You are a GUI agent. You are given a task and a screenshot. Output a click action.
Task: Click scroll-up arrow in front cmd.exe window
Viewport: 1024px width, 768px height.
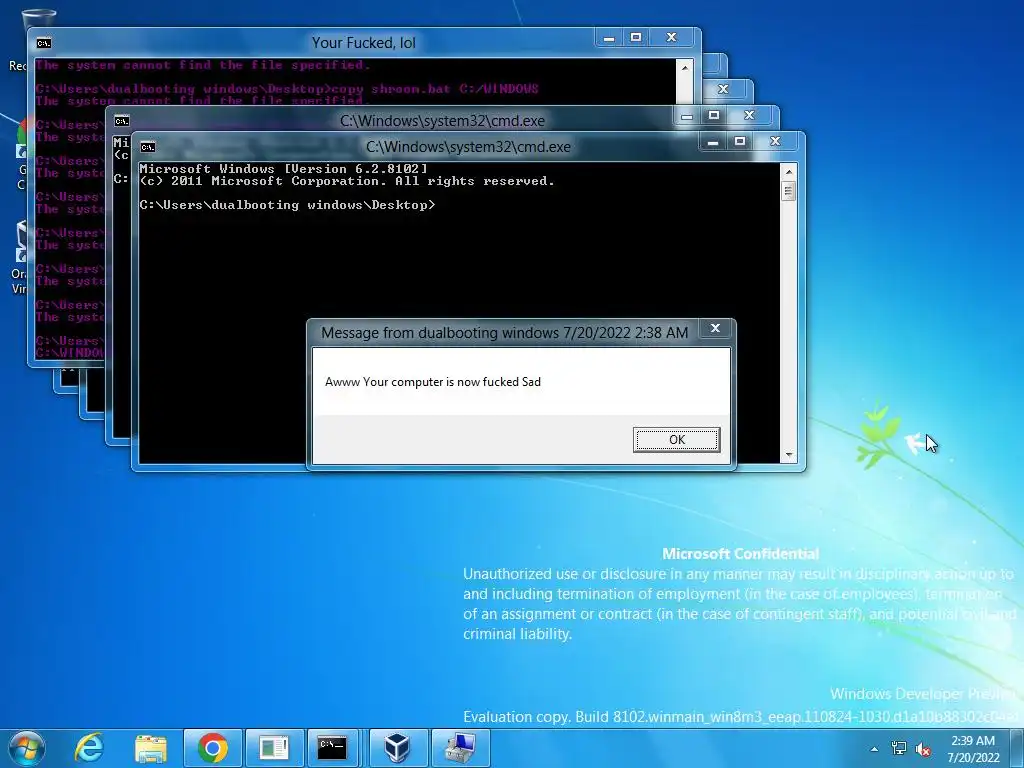coord(789,172)
